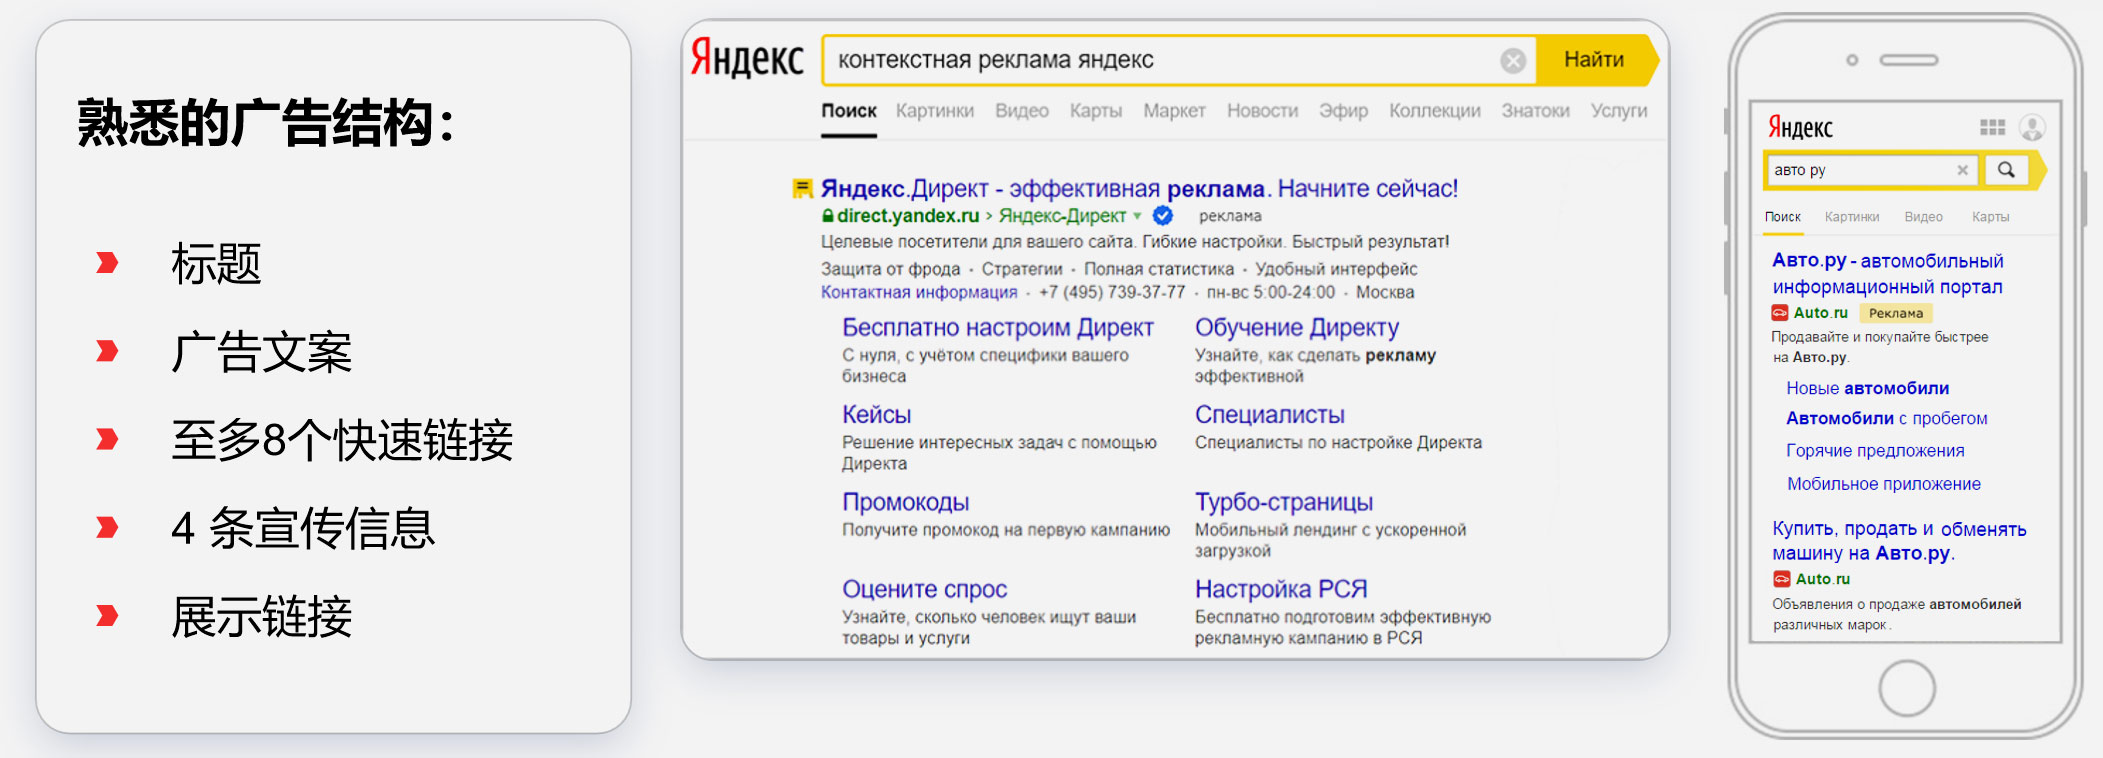Screen dimensions: 2103x758
Task: Open the Услуги tab
Action: tap(1619, 111)
